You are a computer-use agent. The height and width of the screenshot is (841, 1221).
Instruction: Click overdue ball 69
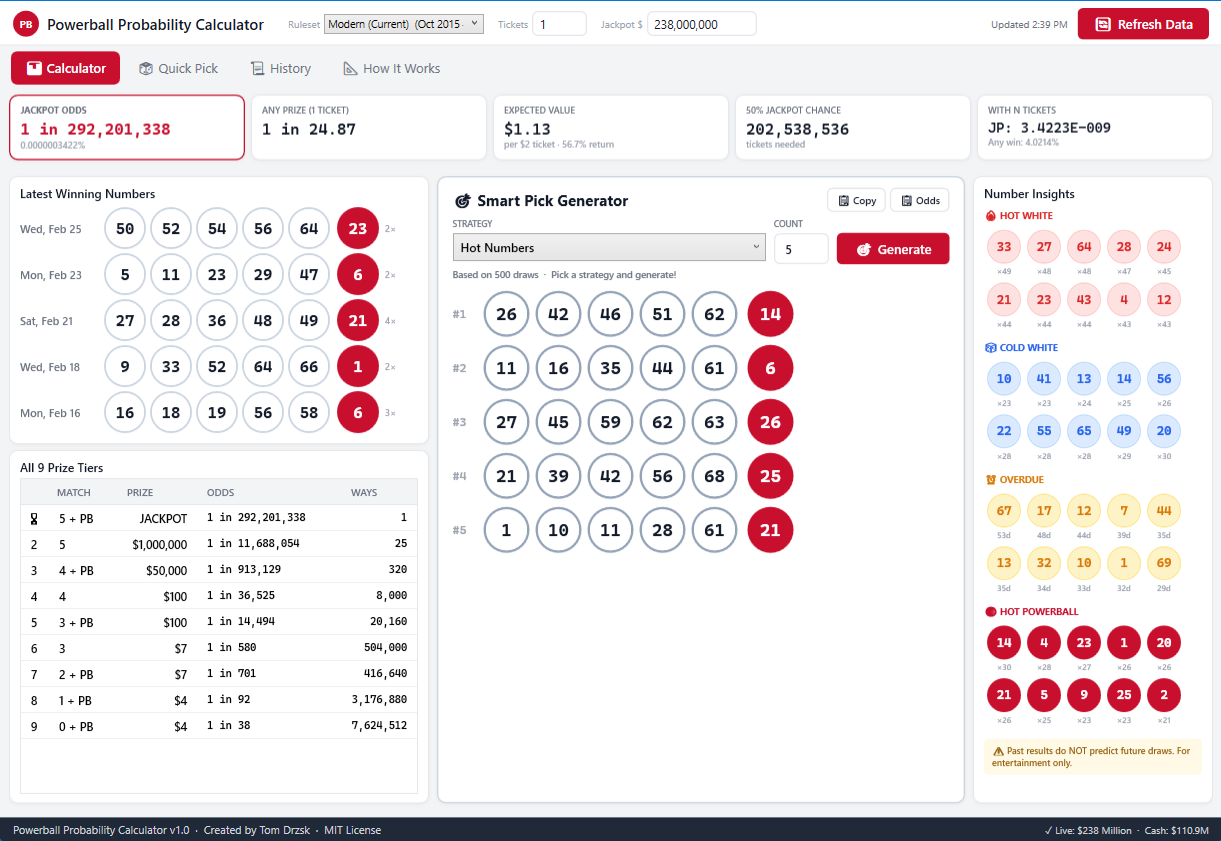[1164, 563]
